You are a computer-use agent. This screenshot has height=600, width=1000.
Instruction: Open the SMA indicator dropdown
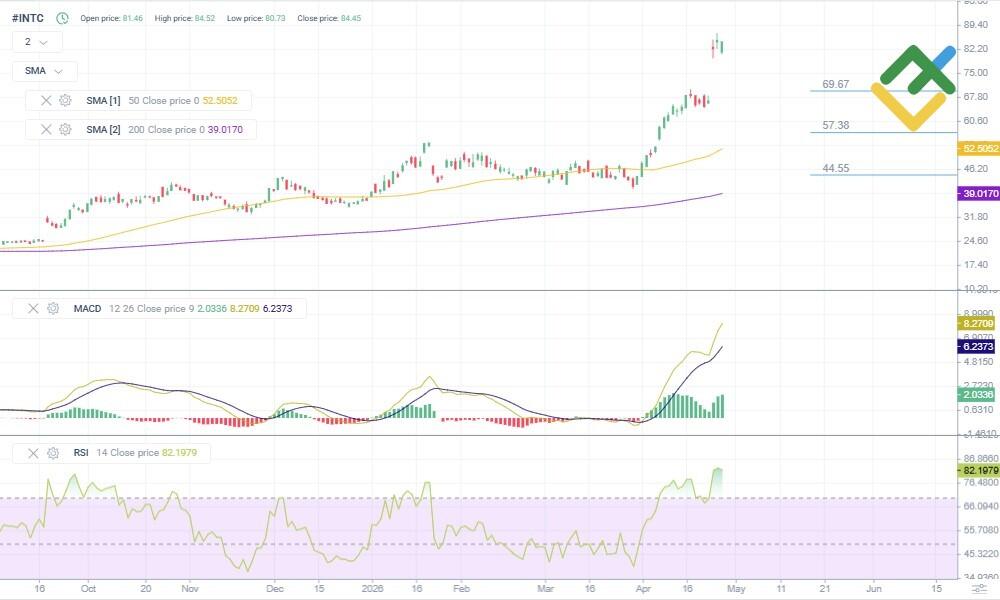(x=45, y=71)
